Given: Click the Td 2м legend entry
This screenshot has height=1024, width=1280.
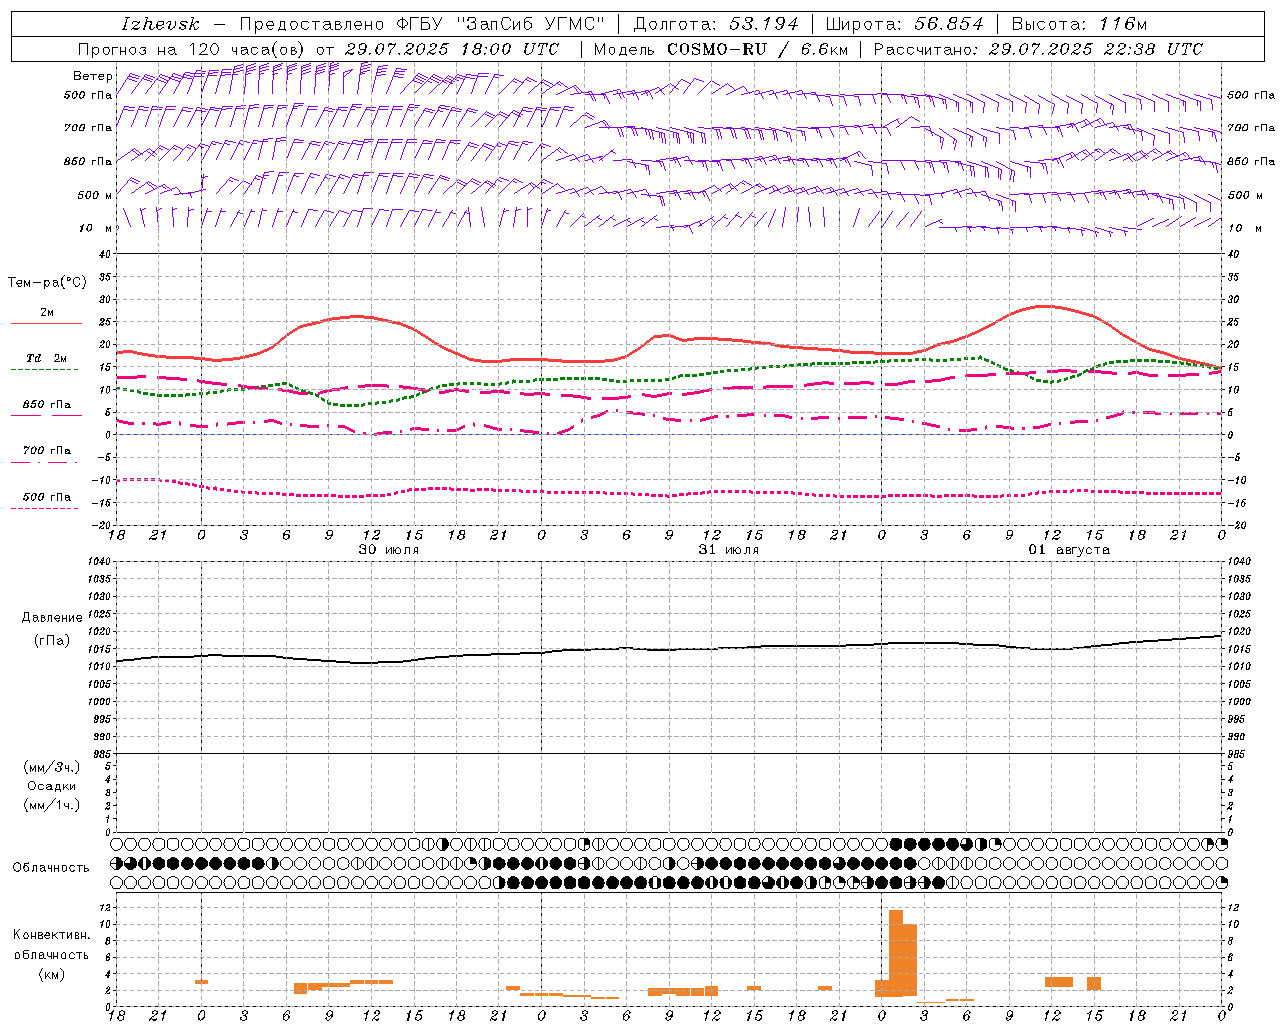Looking at the screenshot, I should (x=46, y=358).
